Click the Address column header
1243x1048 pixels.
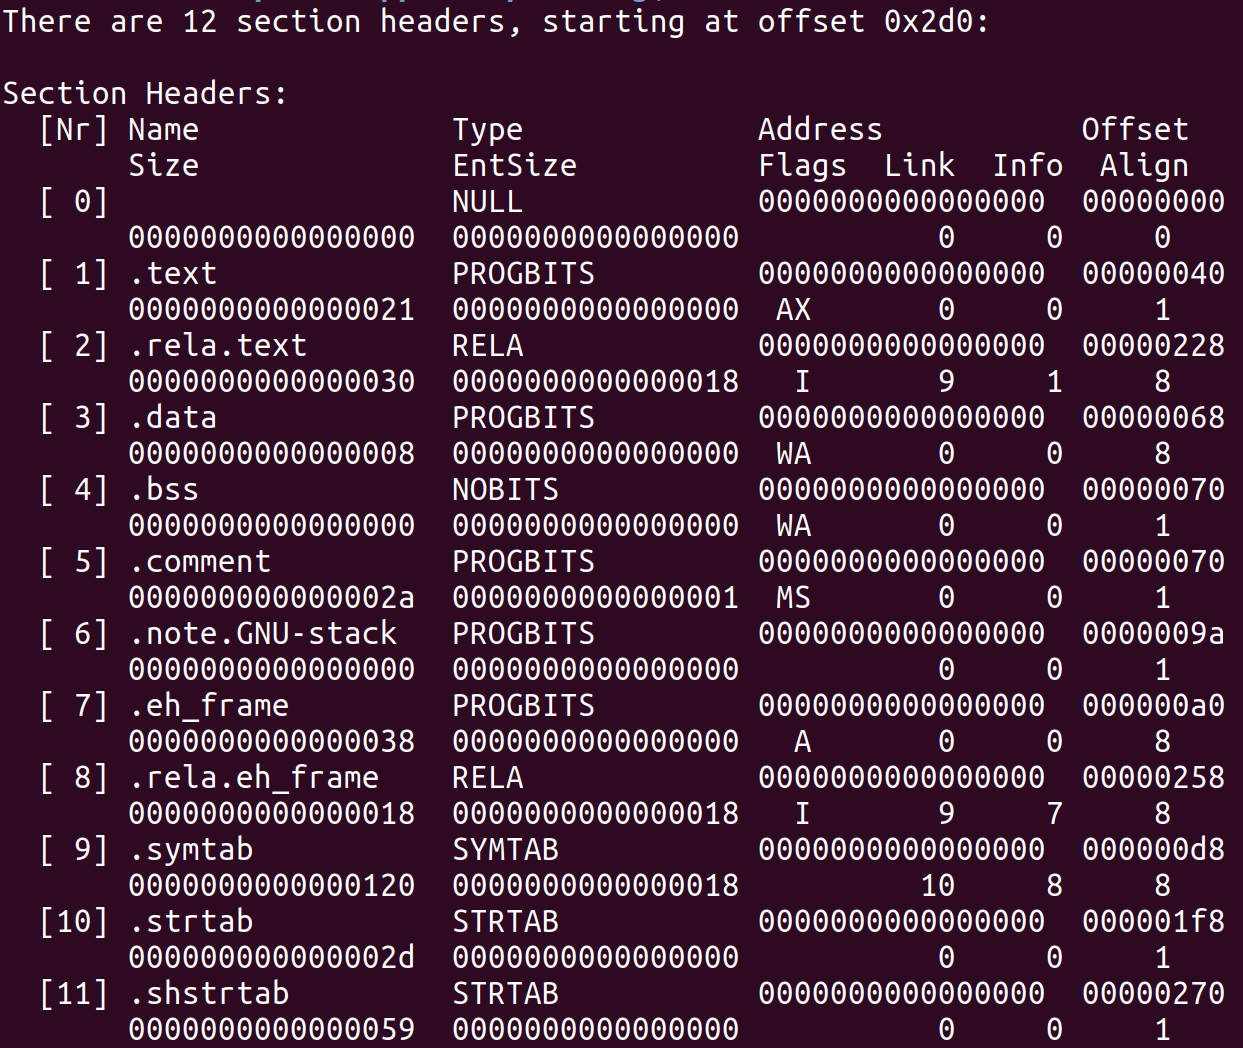point(820,130)
